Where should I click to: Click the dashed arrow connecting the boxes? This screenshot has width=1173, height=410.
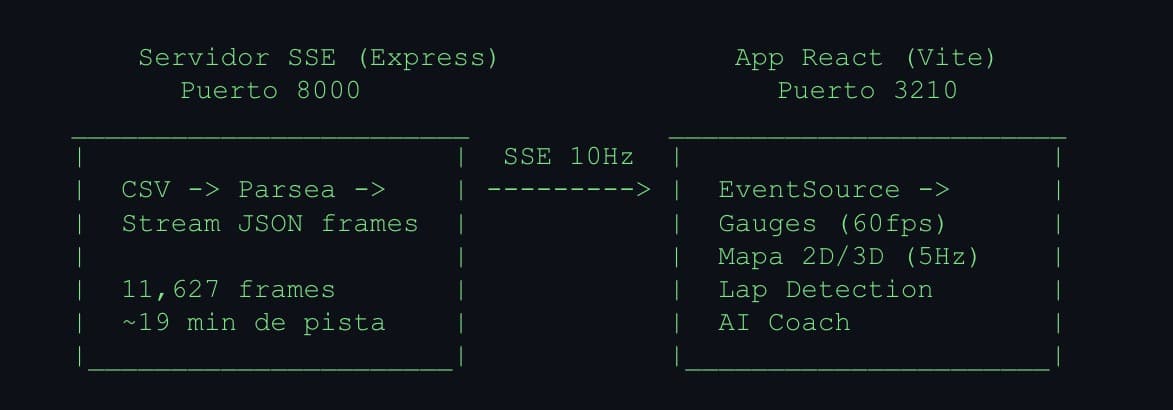click(x=568, y=189)
